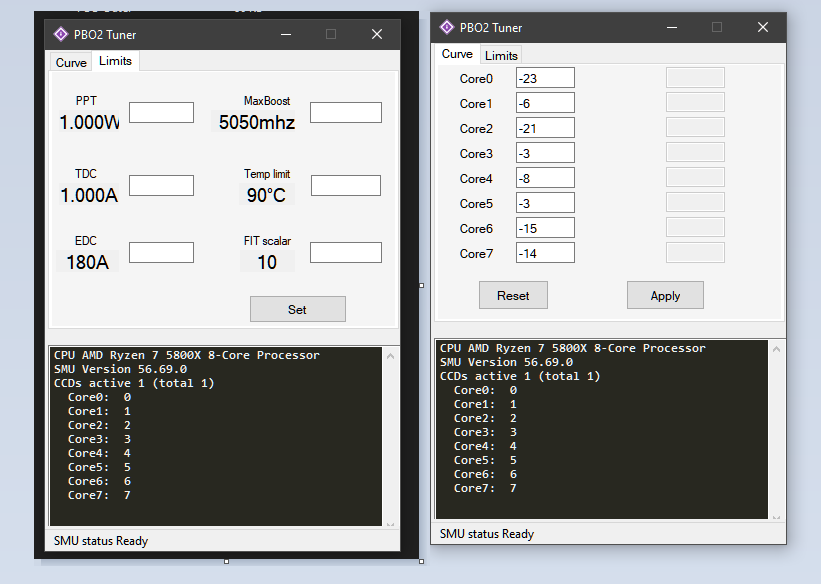Minimize the right PBO2 Tuner window

pyautogui.click(x=672, y=27)
